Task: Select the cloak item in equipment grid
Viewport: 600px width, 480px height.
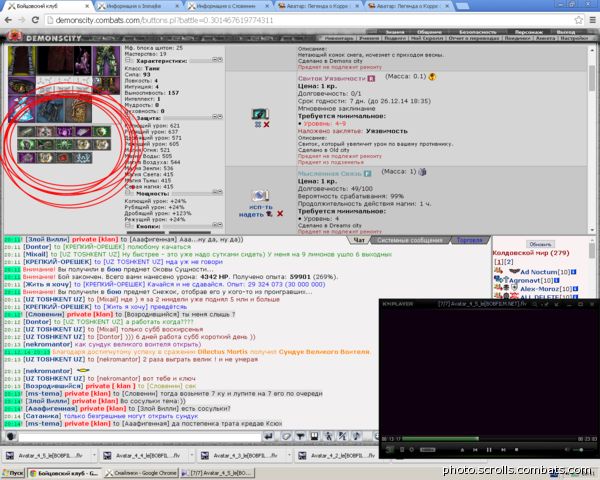Action: [22, 60]
